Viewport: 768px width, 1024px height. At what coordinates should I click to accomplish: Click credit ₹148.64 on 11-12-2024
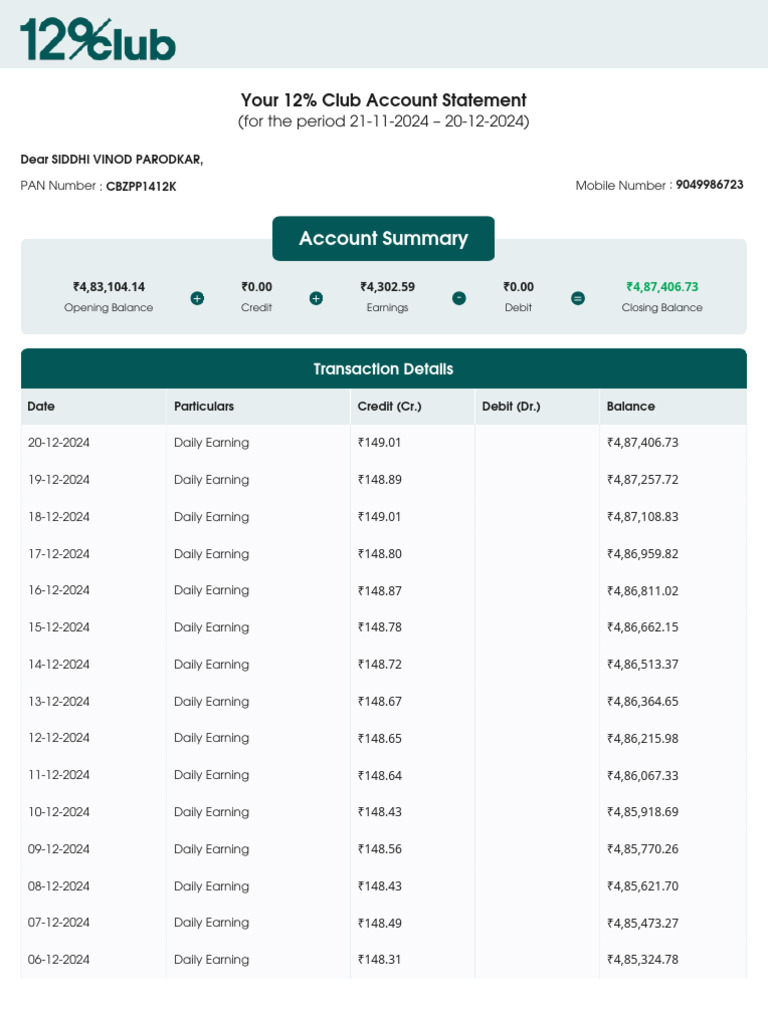click(x=379, y=775)
